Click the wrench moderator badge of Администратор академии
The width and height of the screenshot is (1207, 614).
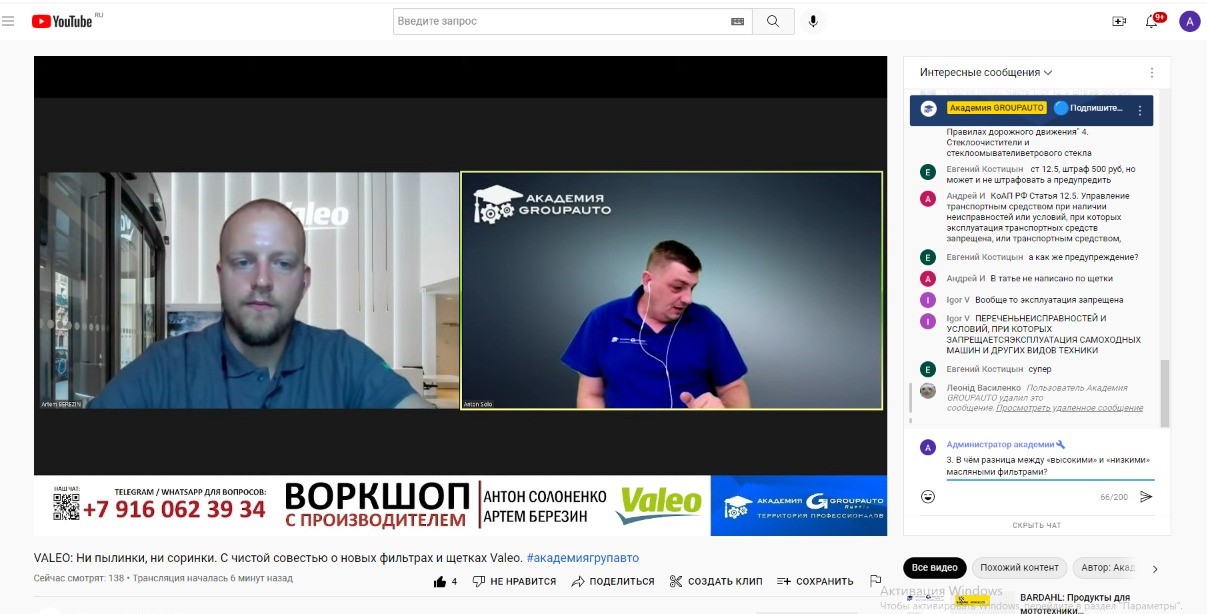(x=1061, y=444)
